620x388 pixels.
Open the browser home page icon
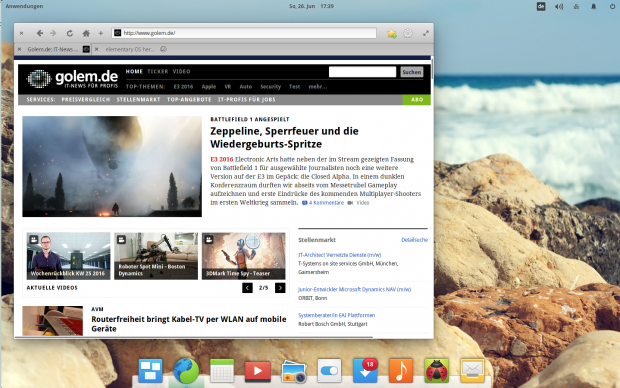[86, 33]
